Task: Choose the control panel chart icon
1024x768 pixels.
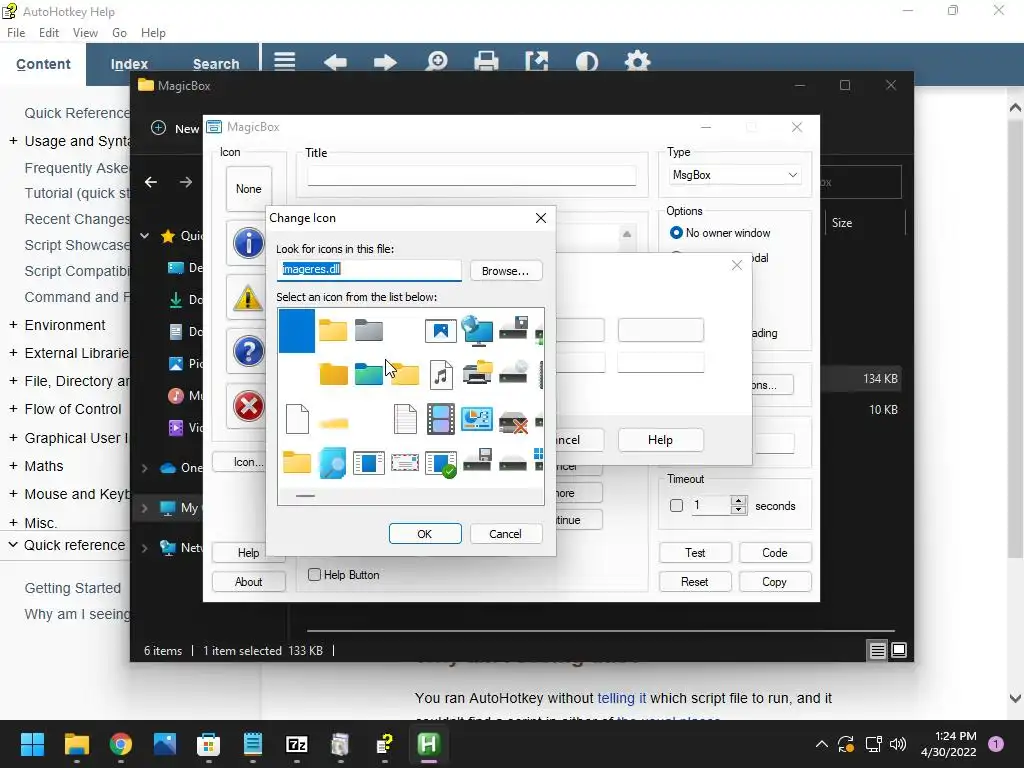Action: [477, 419]
